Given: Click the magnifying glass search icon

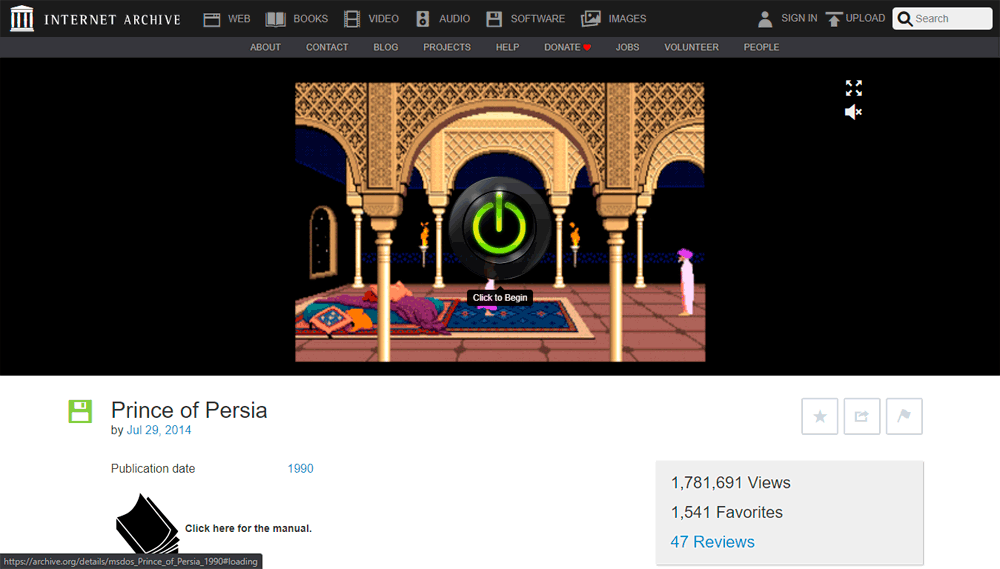Looking at the screenshot, I should [x=904, y=19].
